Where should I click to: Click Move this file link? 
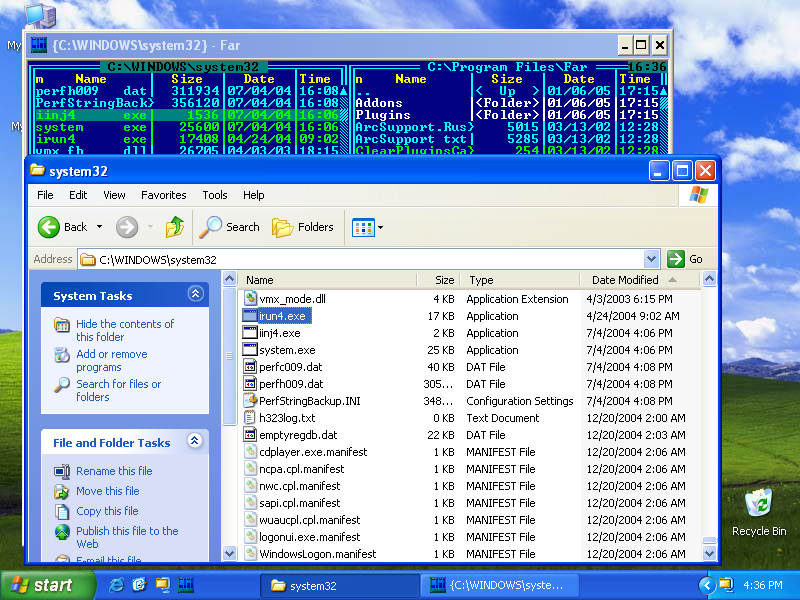coord(108,491)
